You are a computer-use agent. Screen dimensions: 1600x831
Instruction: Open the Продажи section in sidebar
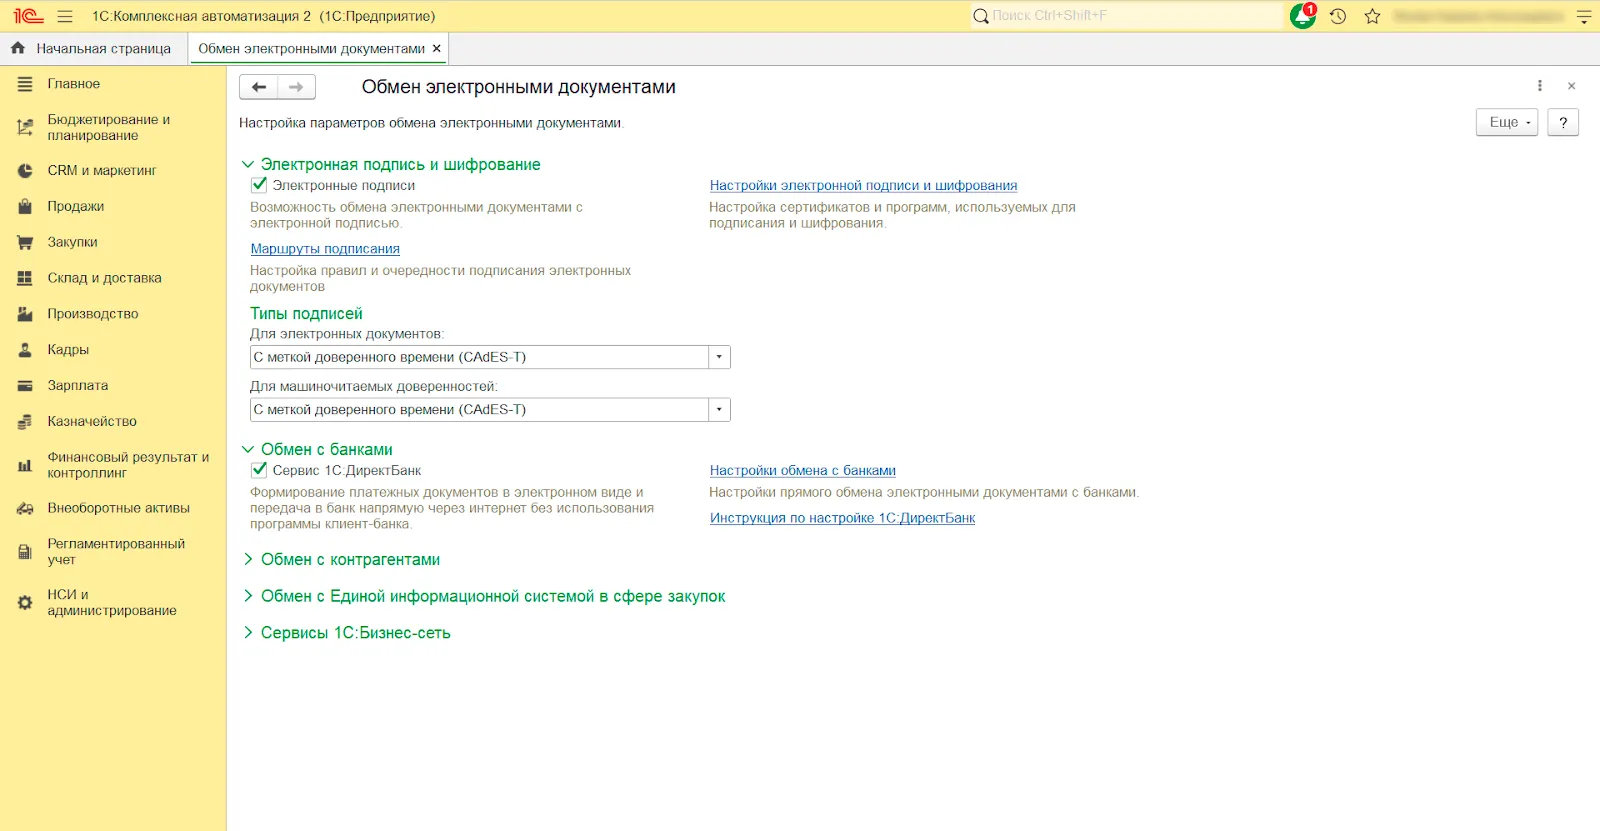76,206
